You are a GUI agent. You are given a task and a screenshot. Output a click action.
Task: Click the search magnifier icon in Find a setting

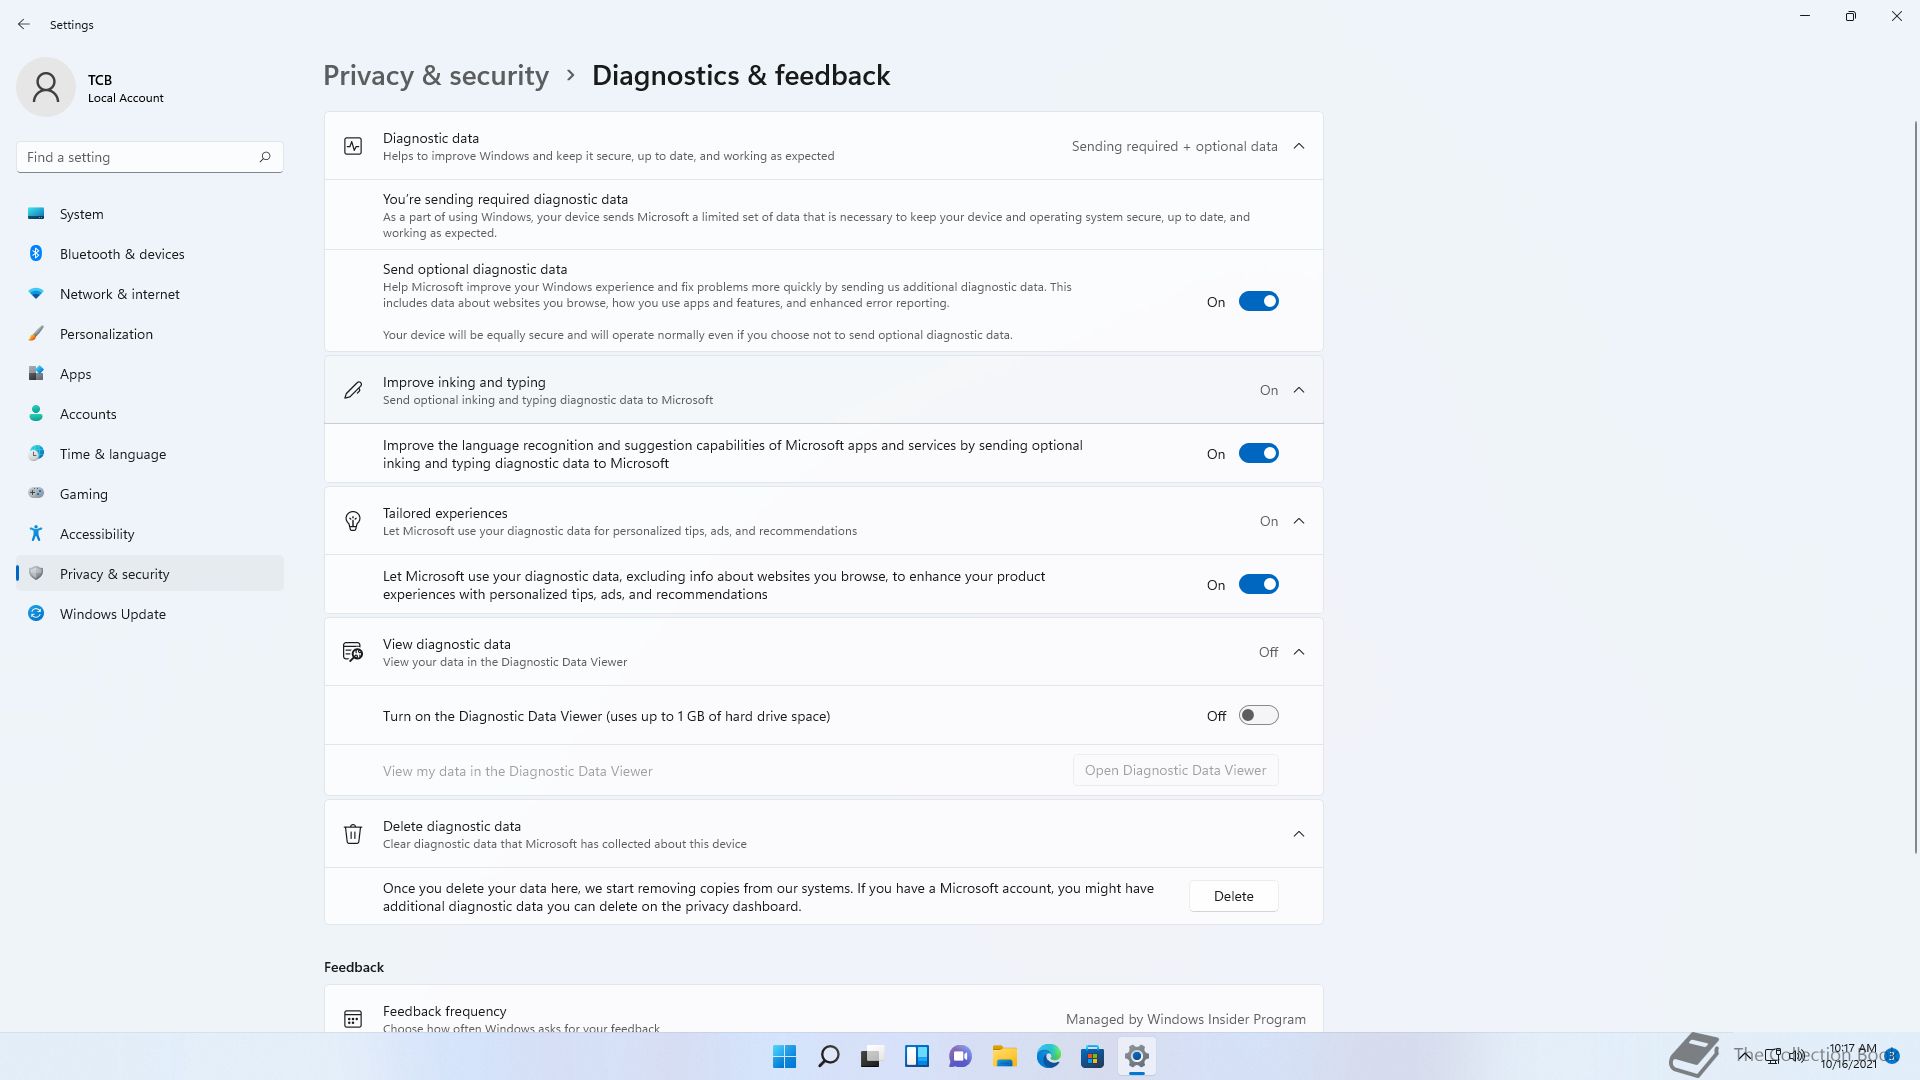coord(265,157)
